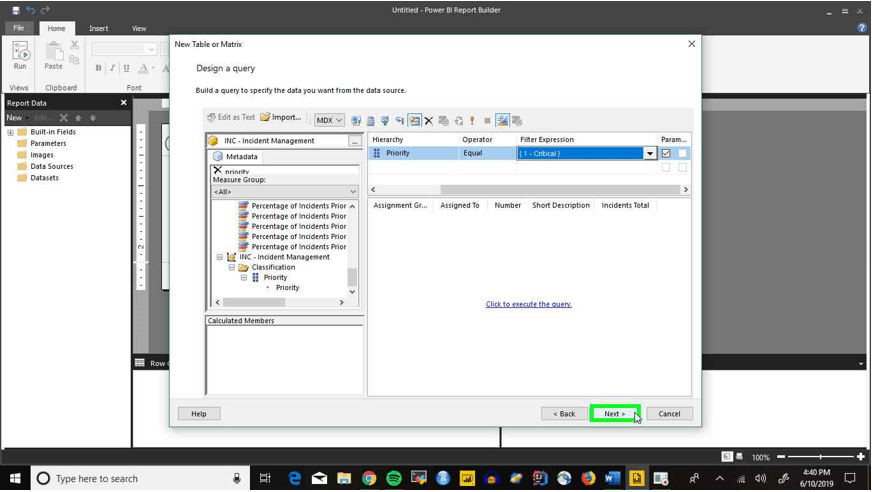Click the black X Delete toolbar icon
Image resolution: width=872 pixels, height=492 pixels.
(429, 121)
